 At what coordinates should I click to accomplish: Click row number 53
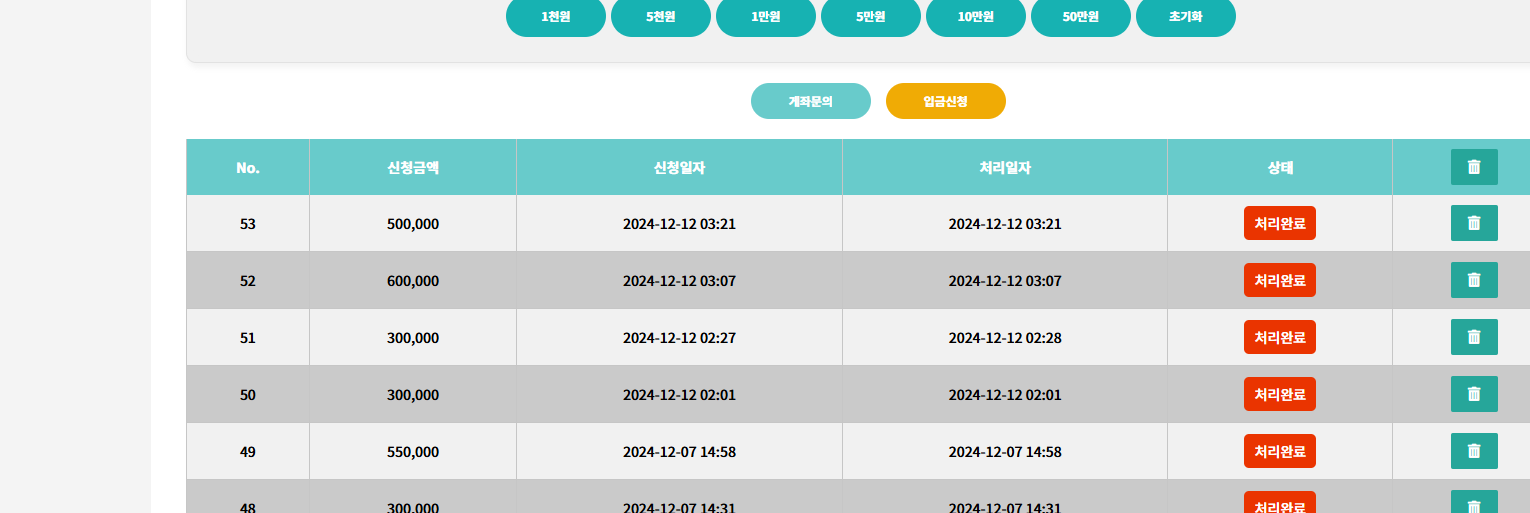(248, 224)
